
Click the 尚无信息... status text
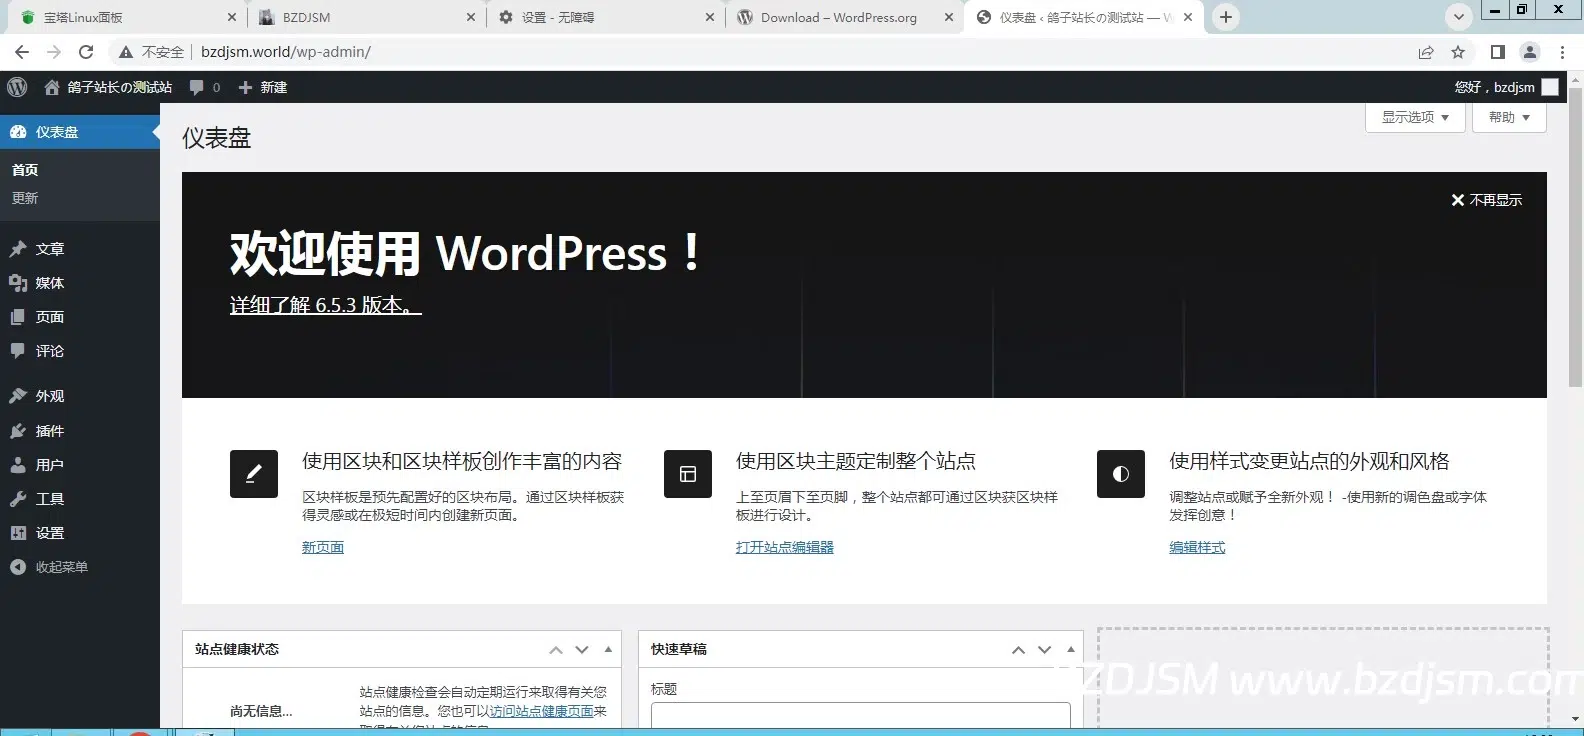(261, 711)
